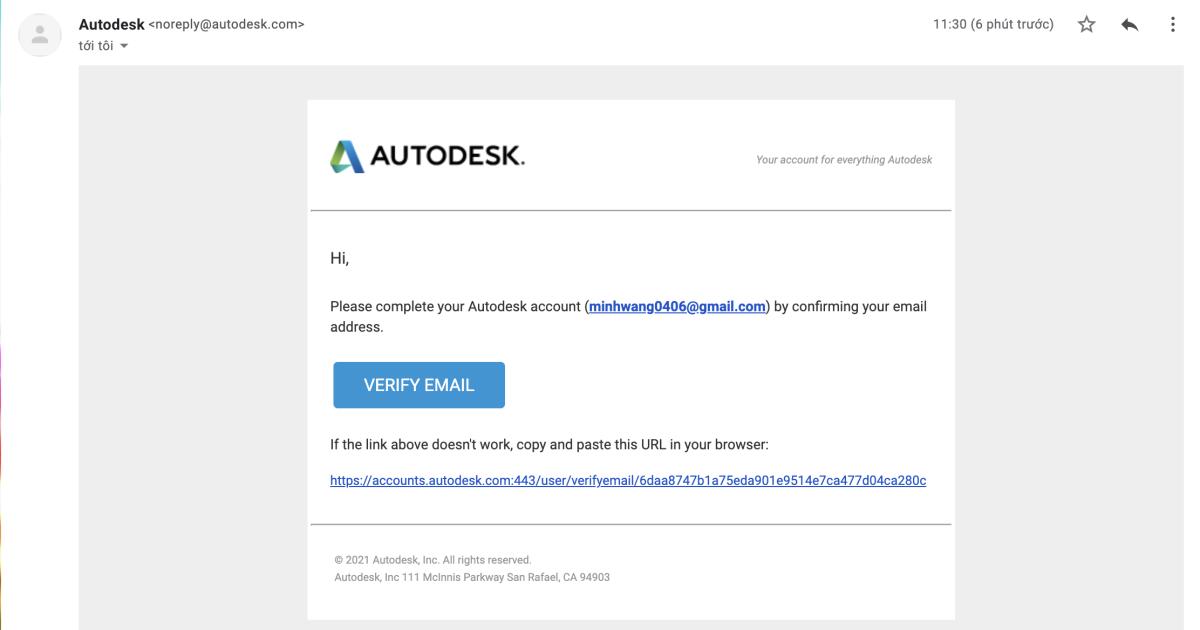Image resolution: width=1200 pixels, height=630 pixels.
Task: Click the "Please complete your Autodesk account" text
Action: [x=455, y=307]
